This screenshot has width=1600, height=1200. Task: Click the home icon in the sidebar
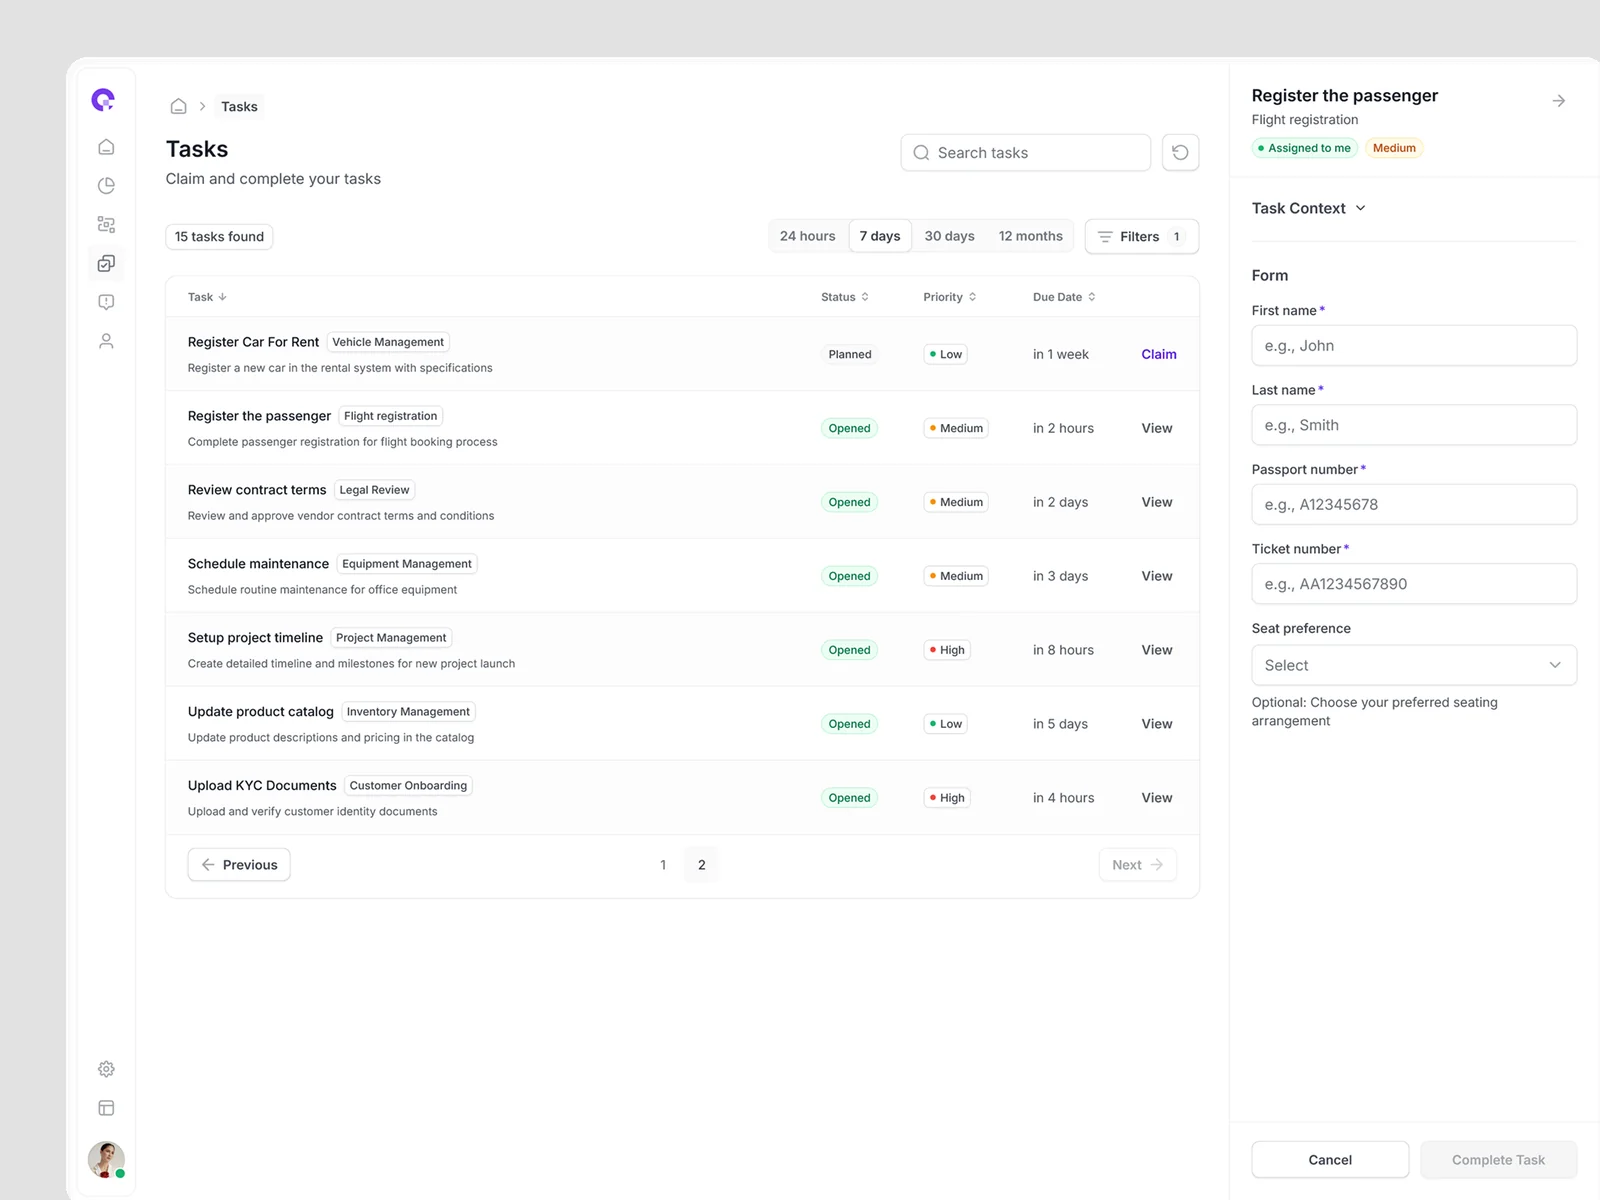click(x=106, y=147)
